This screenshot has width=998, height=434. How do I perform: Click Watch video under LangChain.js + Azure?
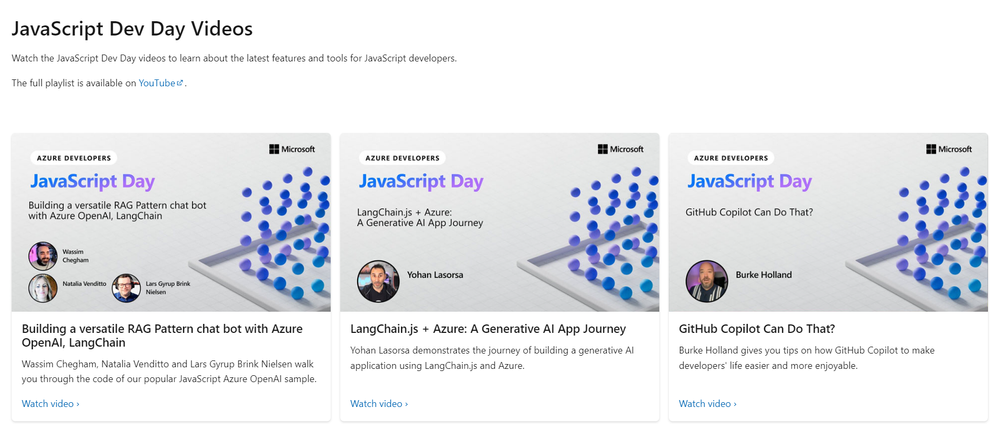pos(379,404)
